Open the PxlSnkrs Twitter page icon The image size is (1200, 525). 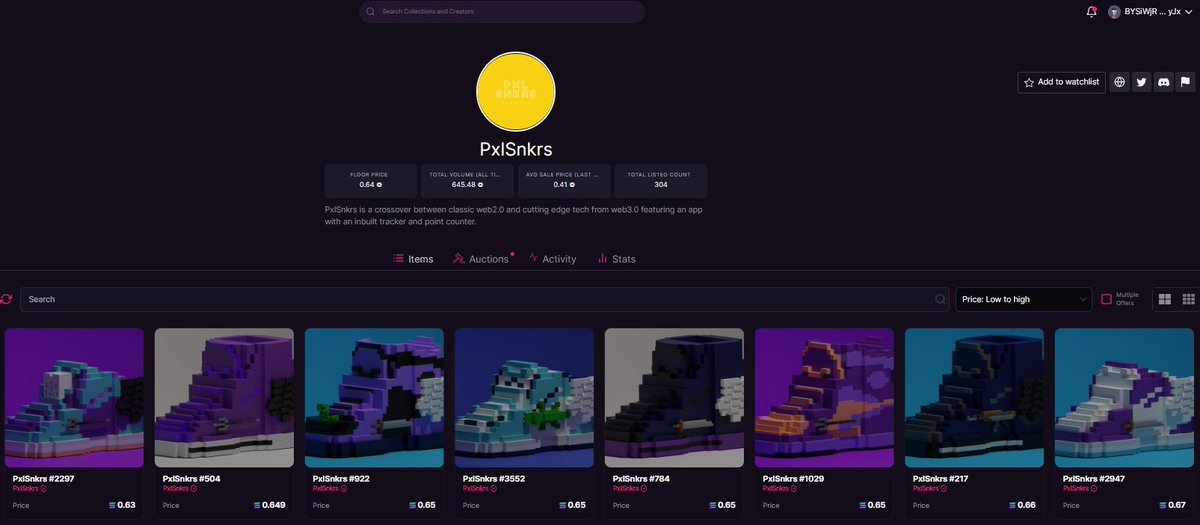pos(1141,82)
